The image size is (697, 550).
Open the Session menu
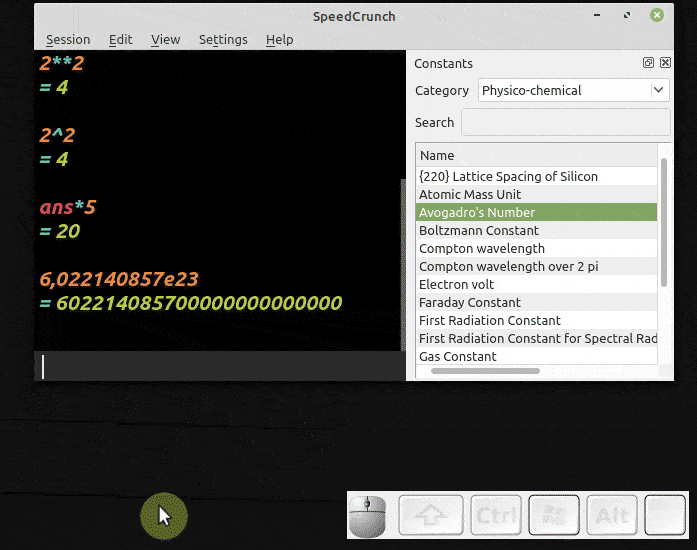[68, 40]
